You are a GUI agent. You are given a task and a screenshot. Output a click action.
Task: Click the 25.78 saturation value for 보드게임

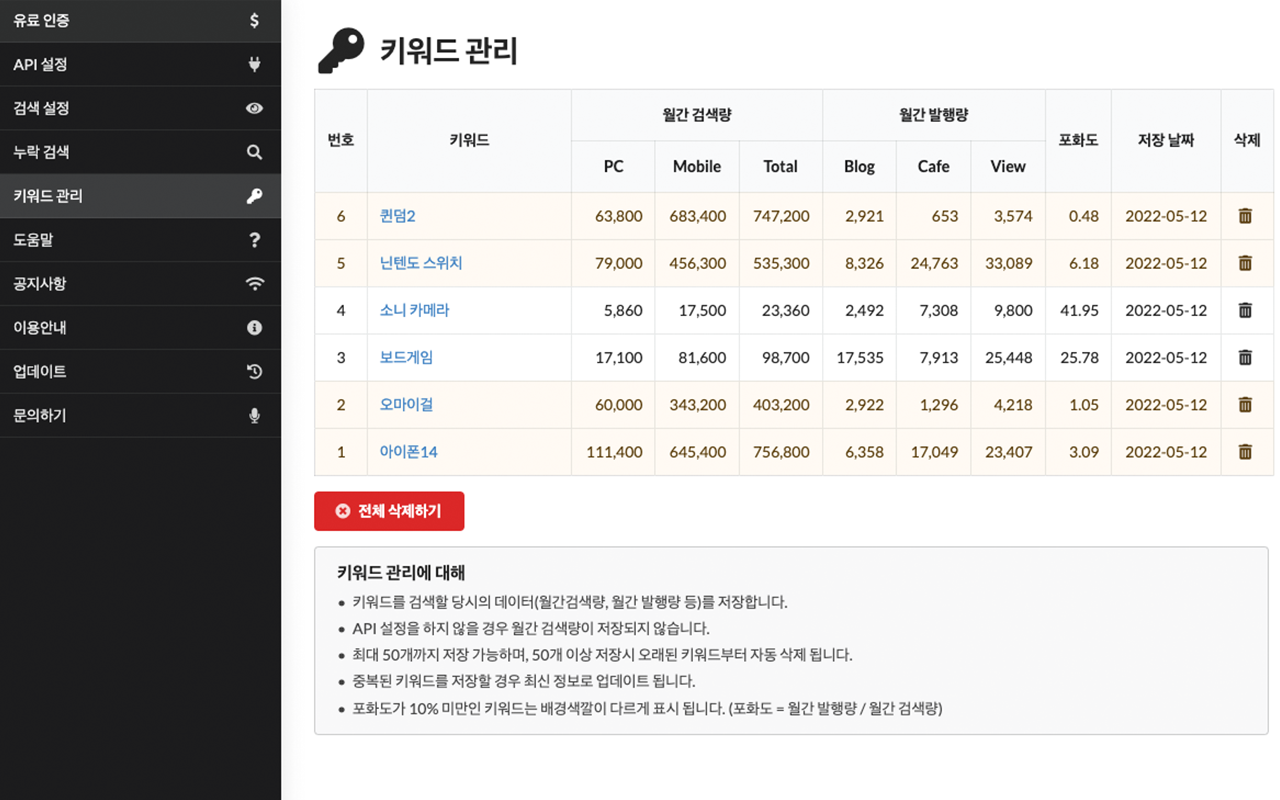[1080, 357]
